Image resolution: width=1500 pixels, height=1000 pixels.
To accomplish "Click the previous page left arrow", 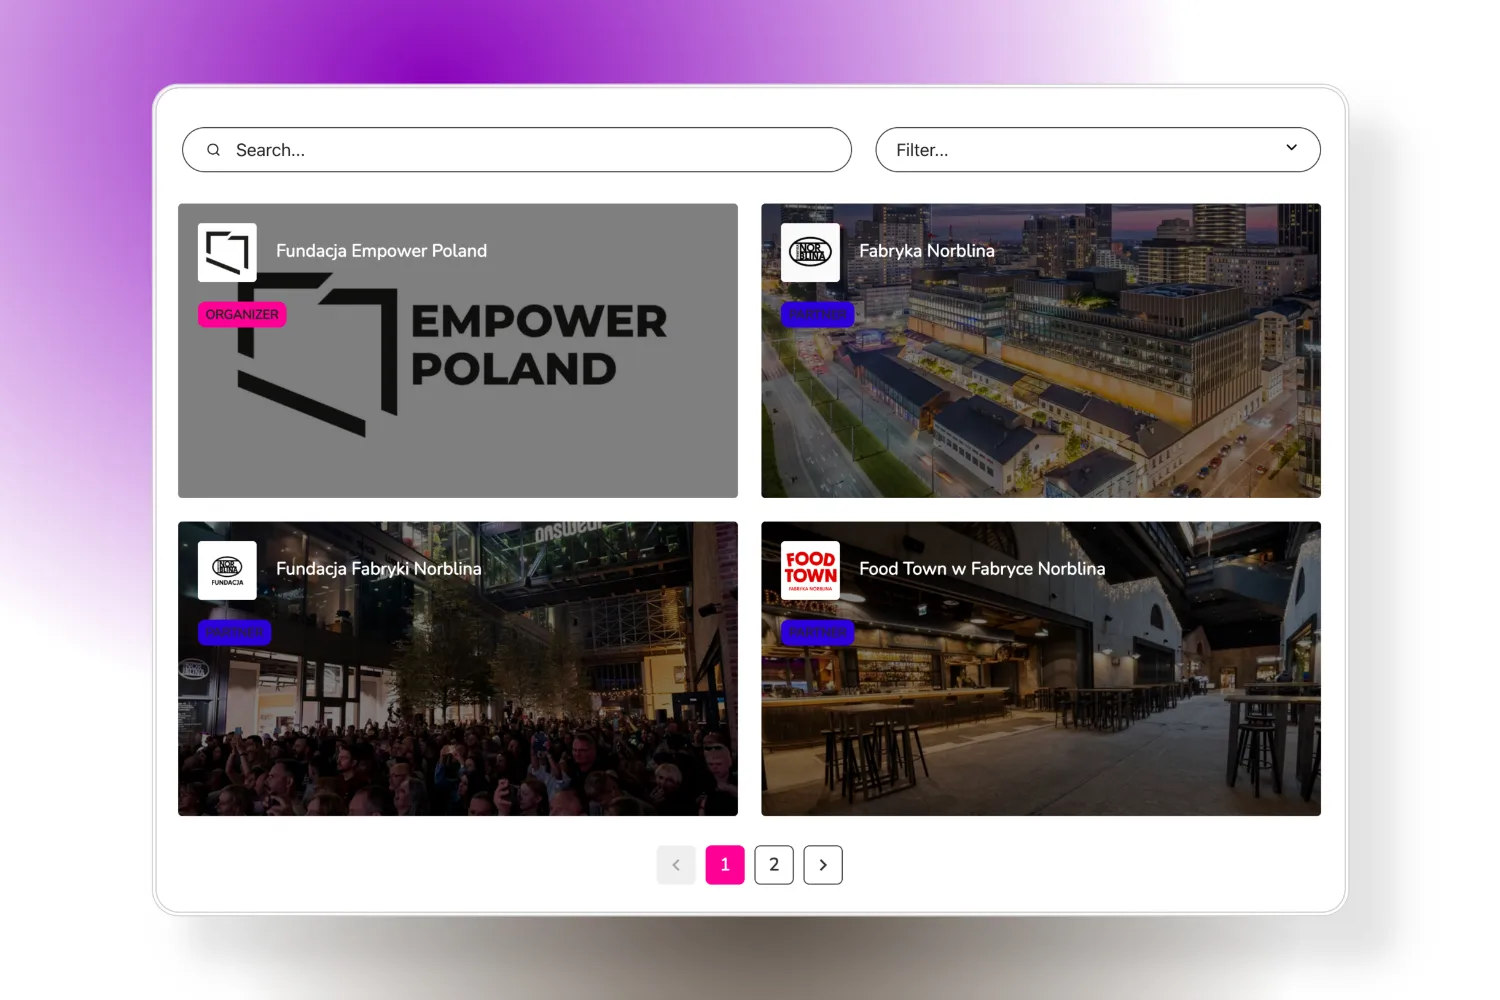I will pos(676,865).
